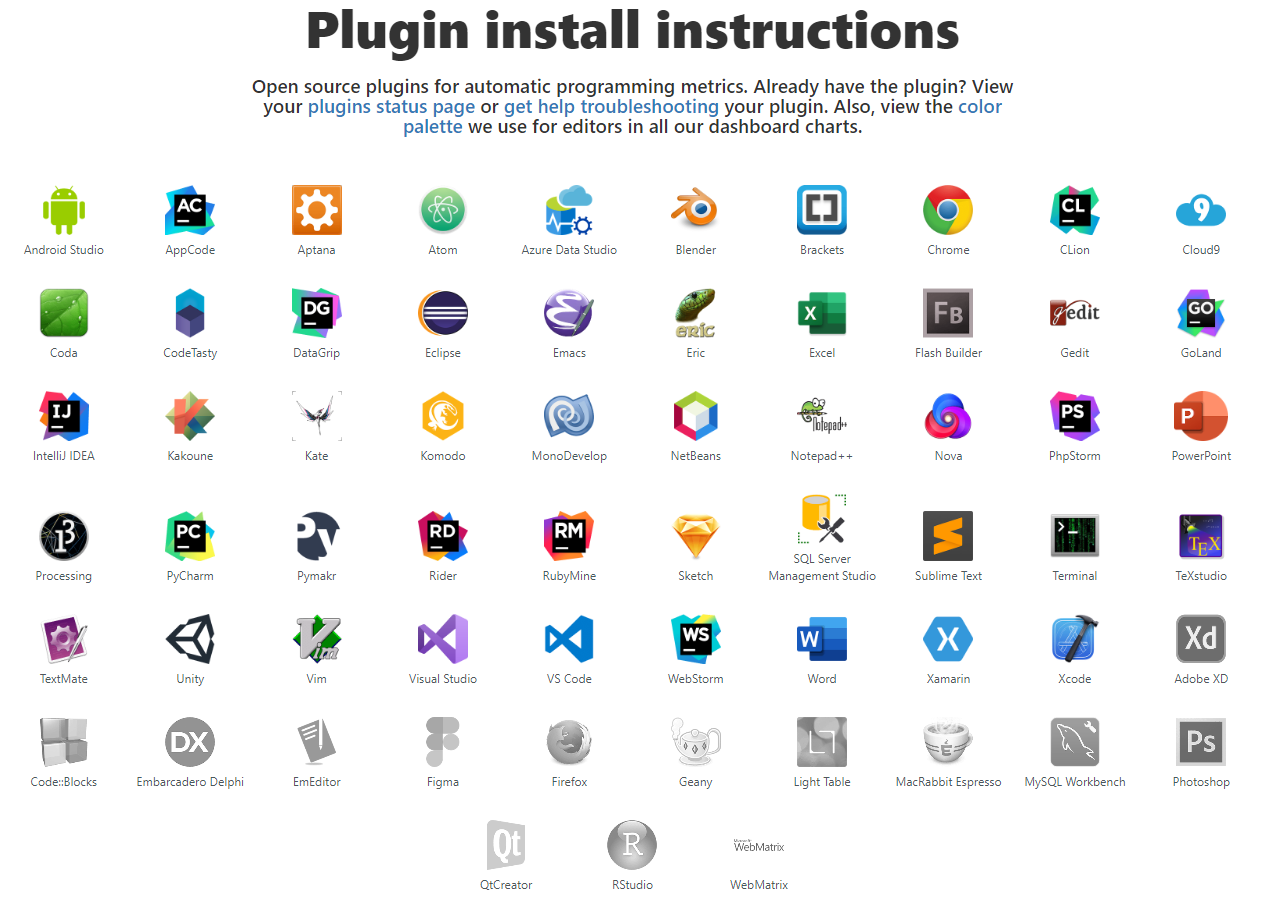Select the Xcode hammer icon
The width and height of the screenshot is (1272, 917).
click(1075, 639)
